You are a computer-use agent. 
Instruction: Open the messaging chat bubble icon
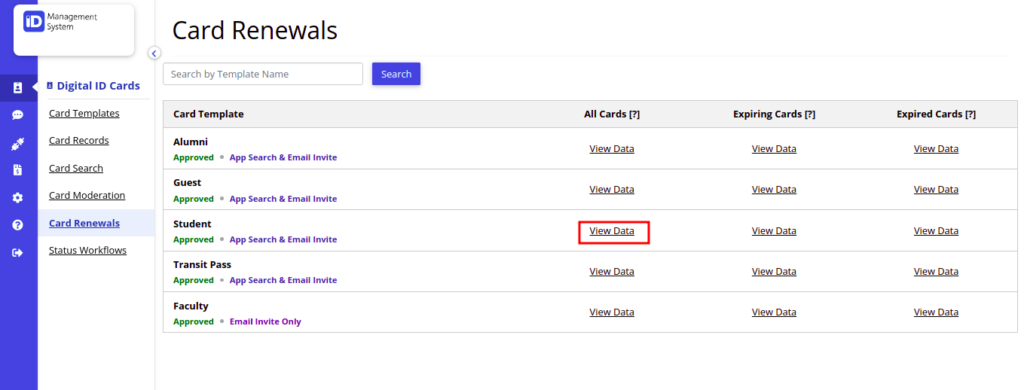(18, 115)
